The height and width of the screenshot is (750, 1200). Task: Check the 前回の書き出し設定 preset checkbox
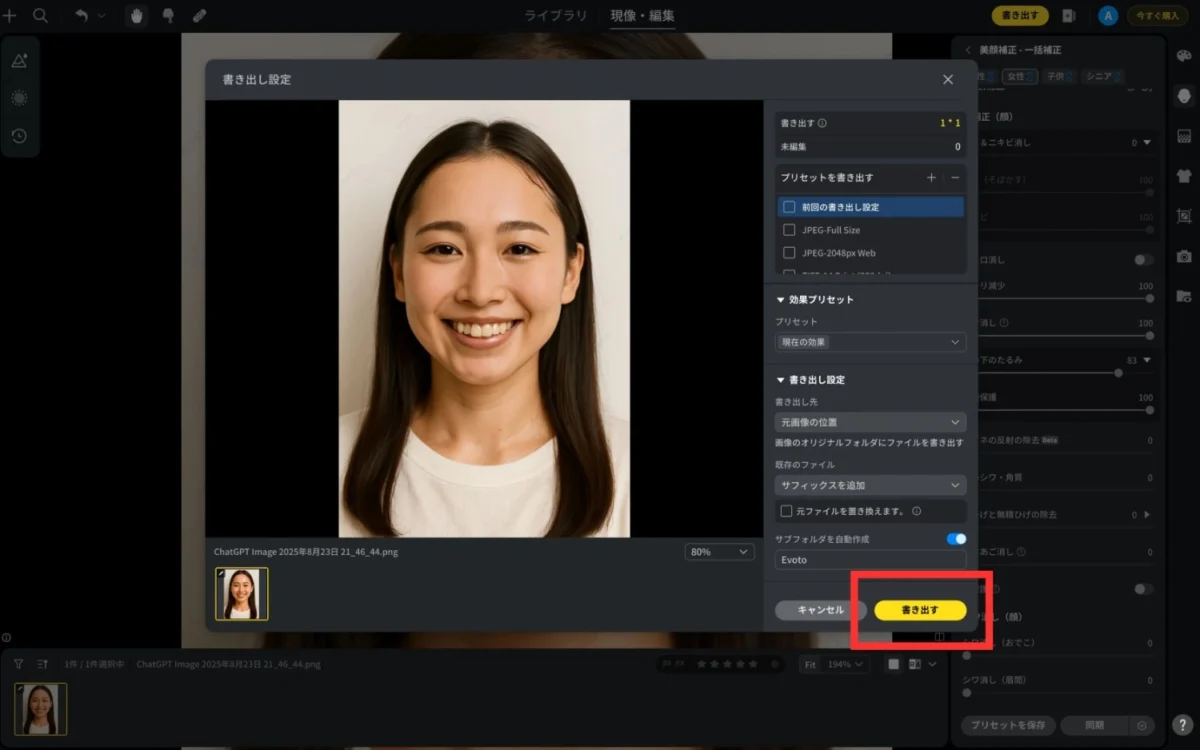[789, 207]
